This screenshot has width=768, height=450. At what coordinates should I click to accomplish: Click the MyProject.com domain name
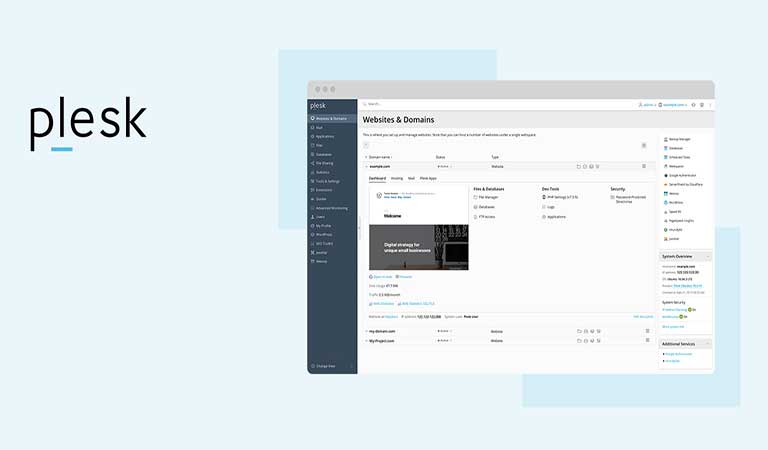pos(382,341)
